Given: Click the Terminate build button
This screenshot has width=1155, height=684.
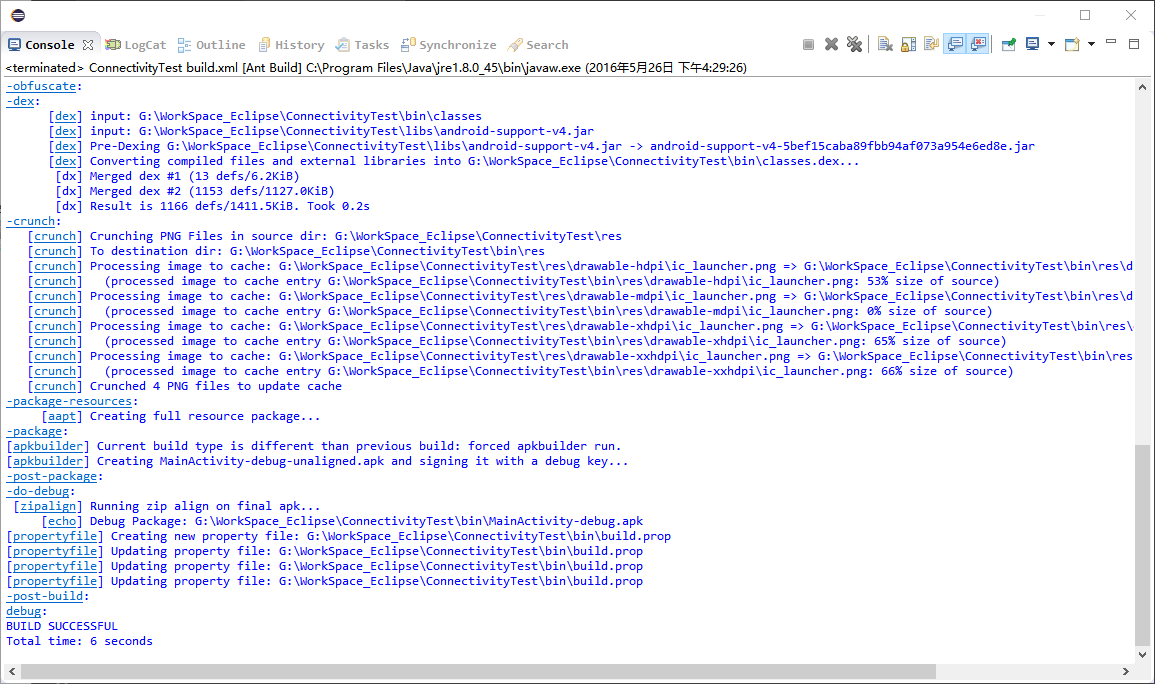Looking at the screenshot, I should [808, 44].
